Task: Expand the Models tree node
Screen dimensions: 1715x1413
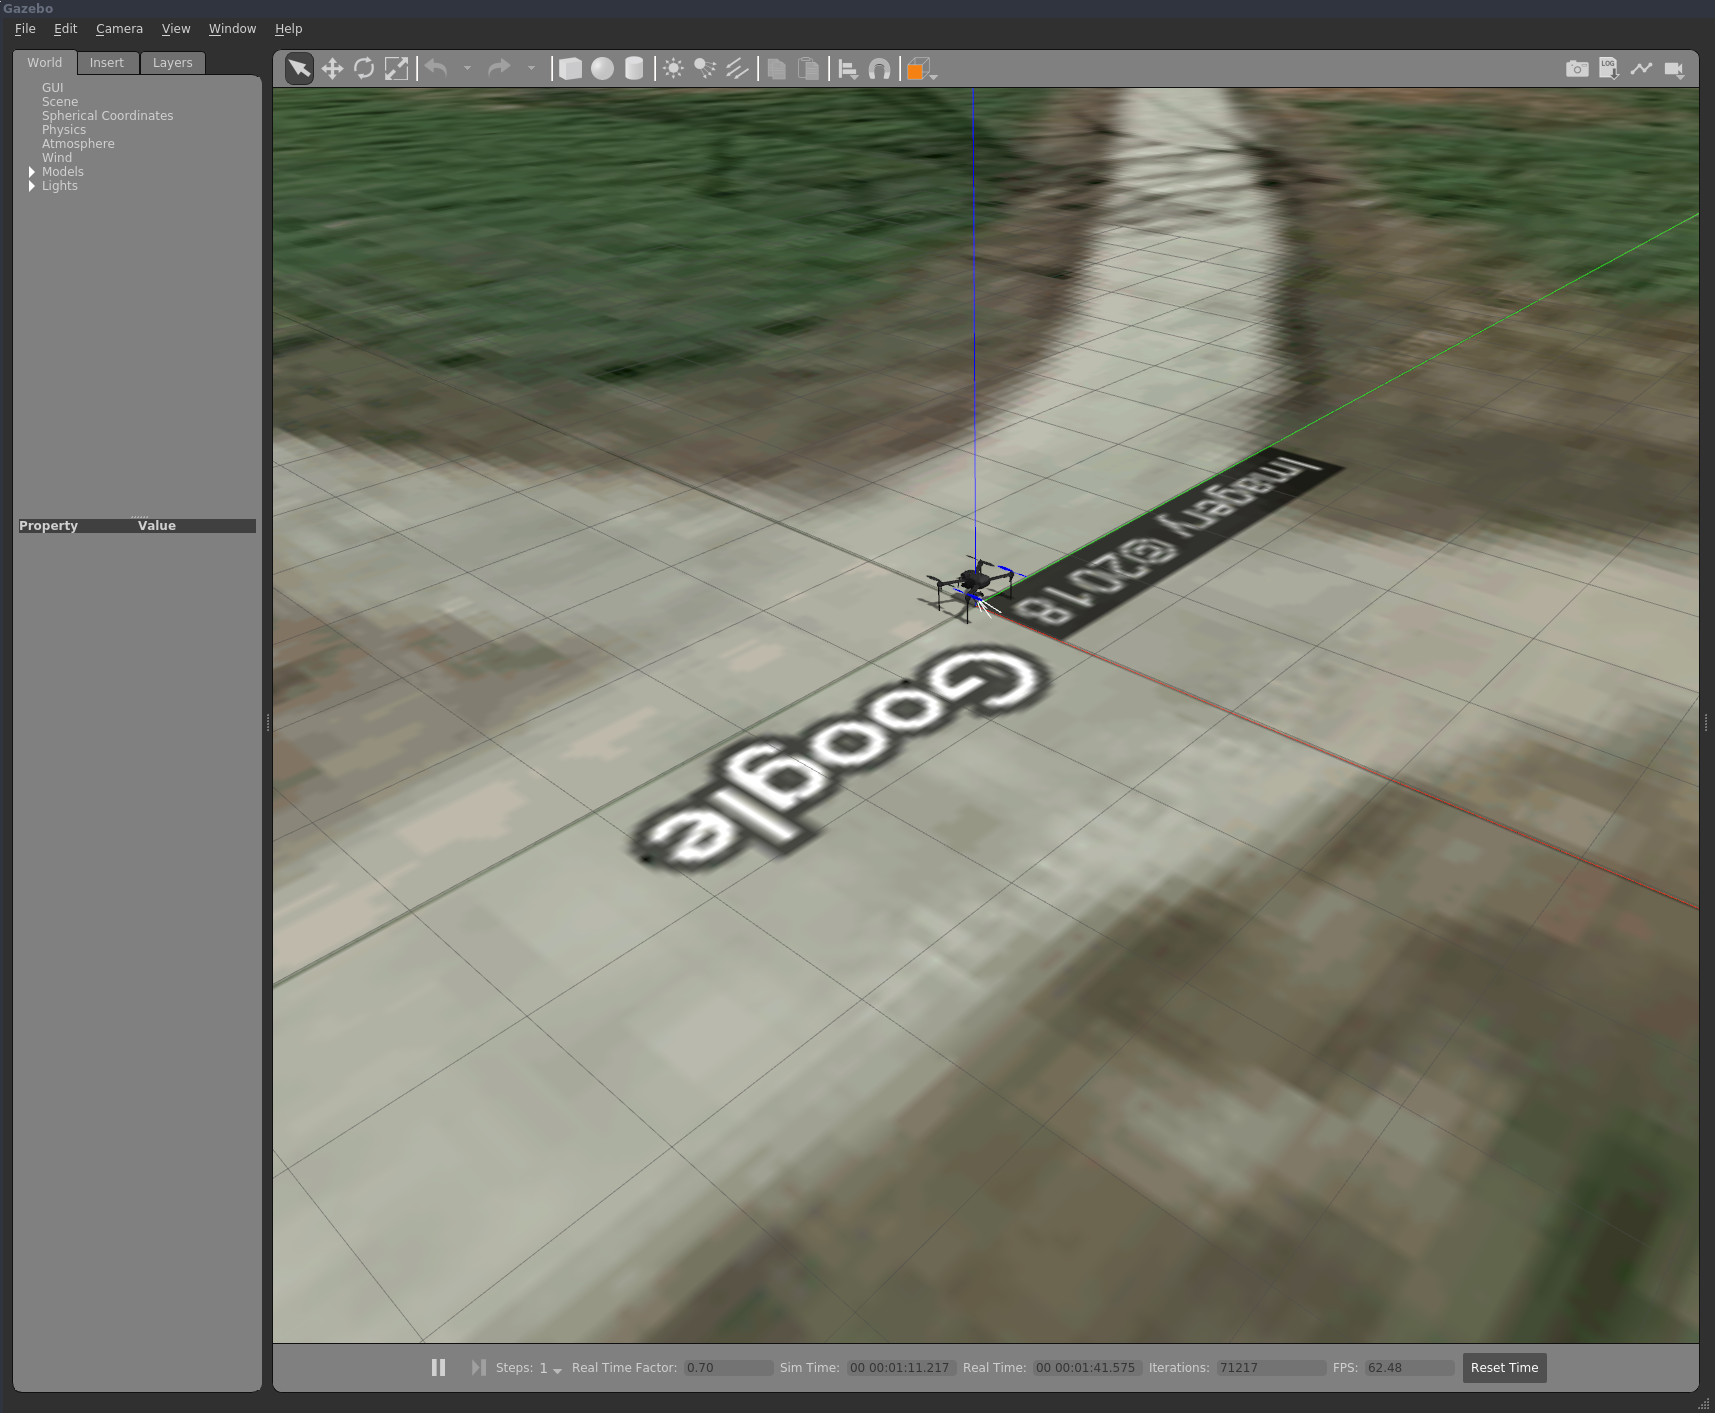Action: [32, 172]
